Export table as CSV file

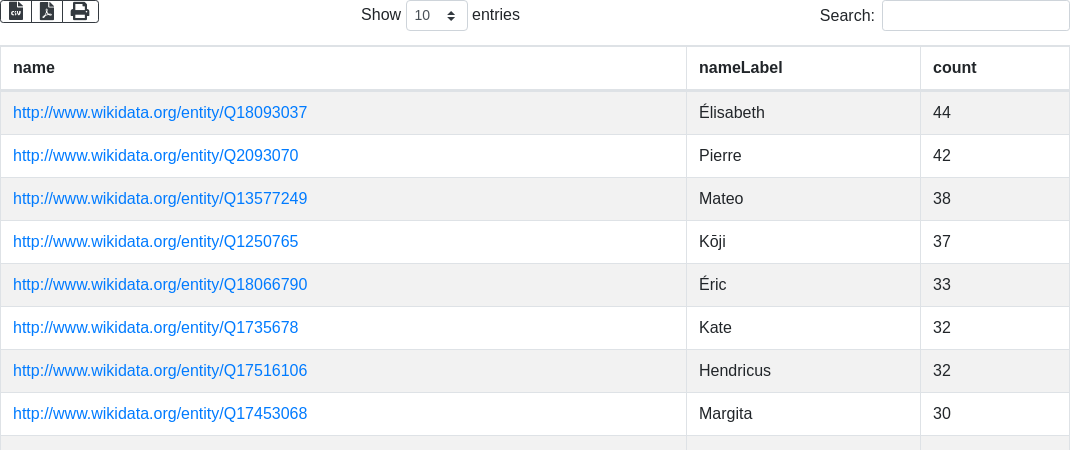point(16,11)
